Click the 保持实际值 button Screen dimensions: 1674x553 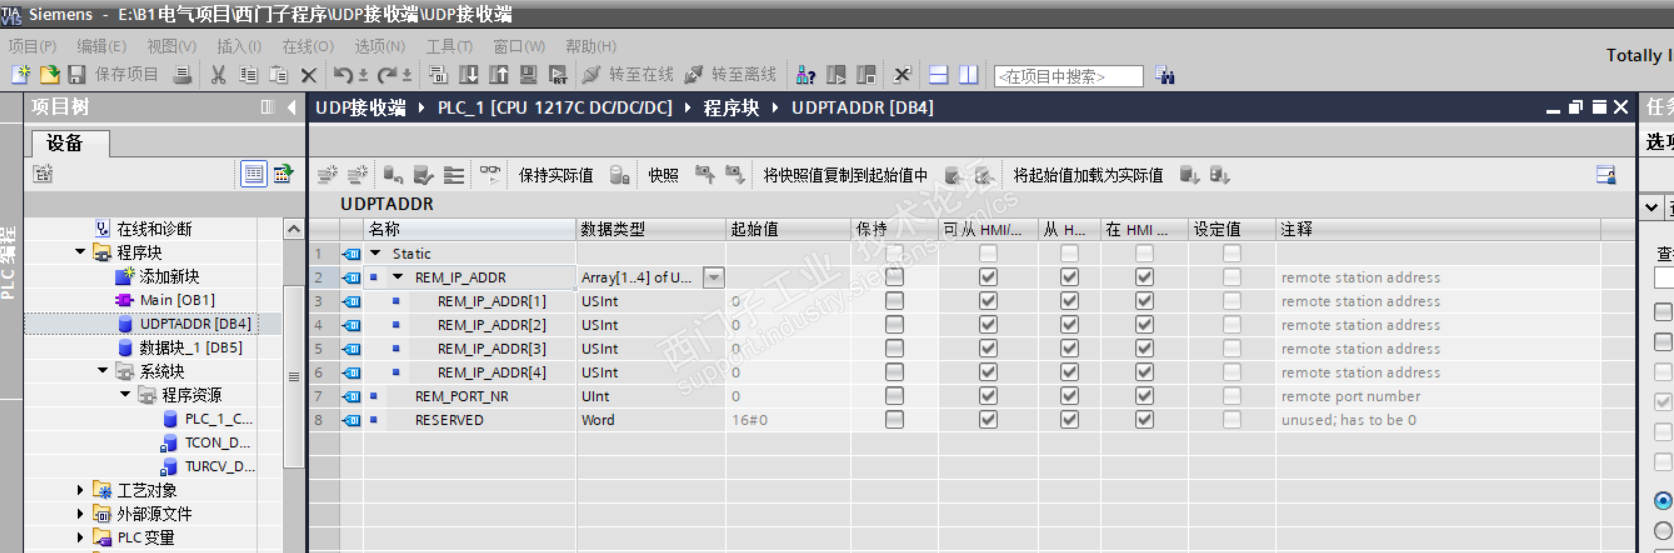555,175
